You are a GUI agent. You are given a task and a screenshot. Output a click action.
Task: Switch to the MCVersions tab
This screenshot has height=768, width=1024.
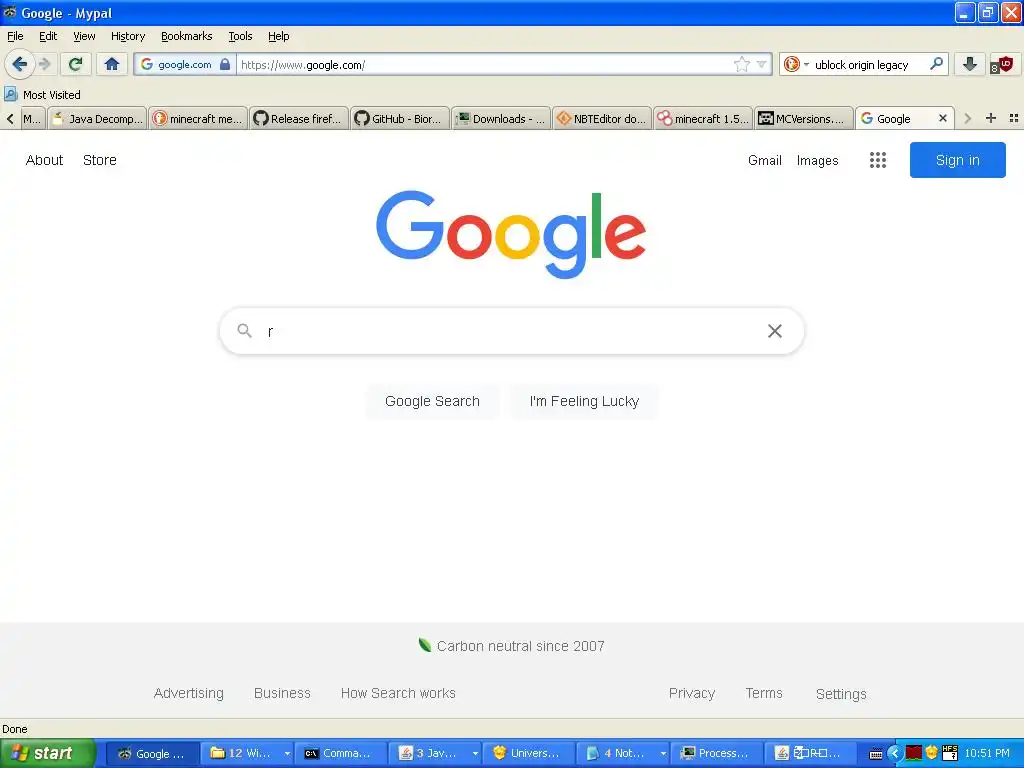(804, 118)
